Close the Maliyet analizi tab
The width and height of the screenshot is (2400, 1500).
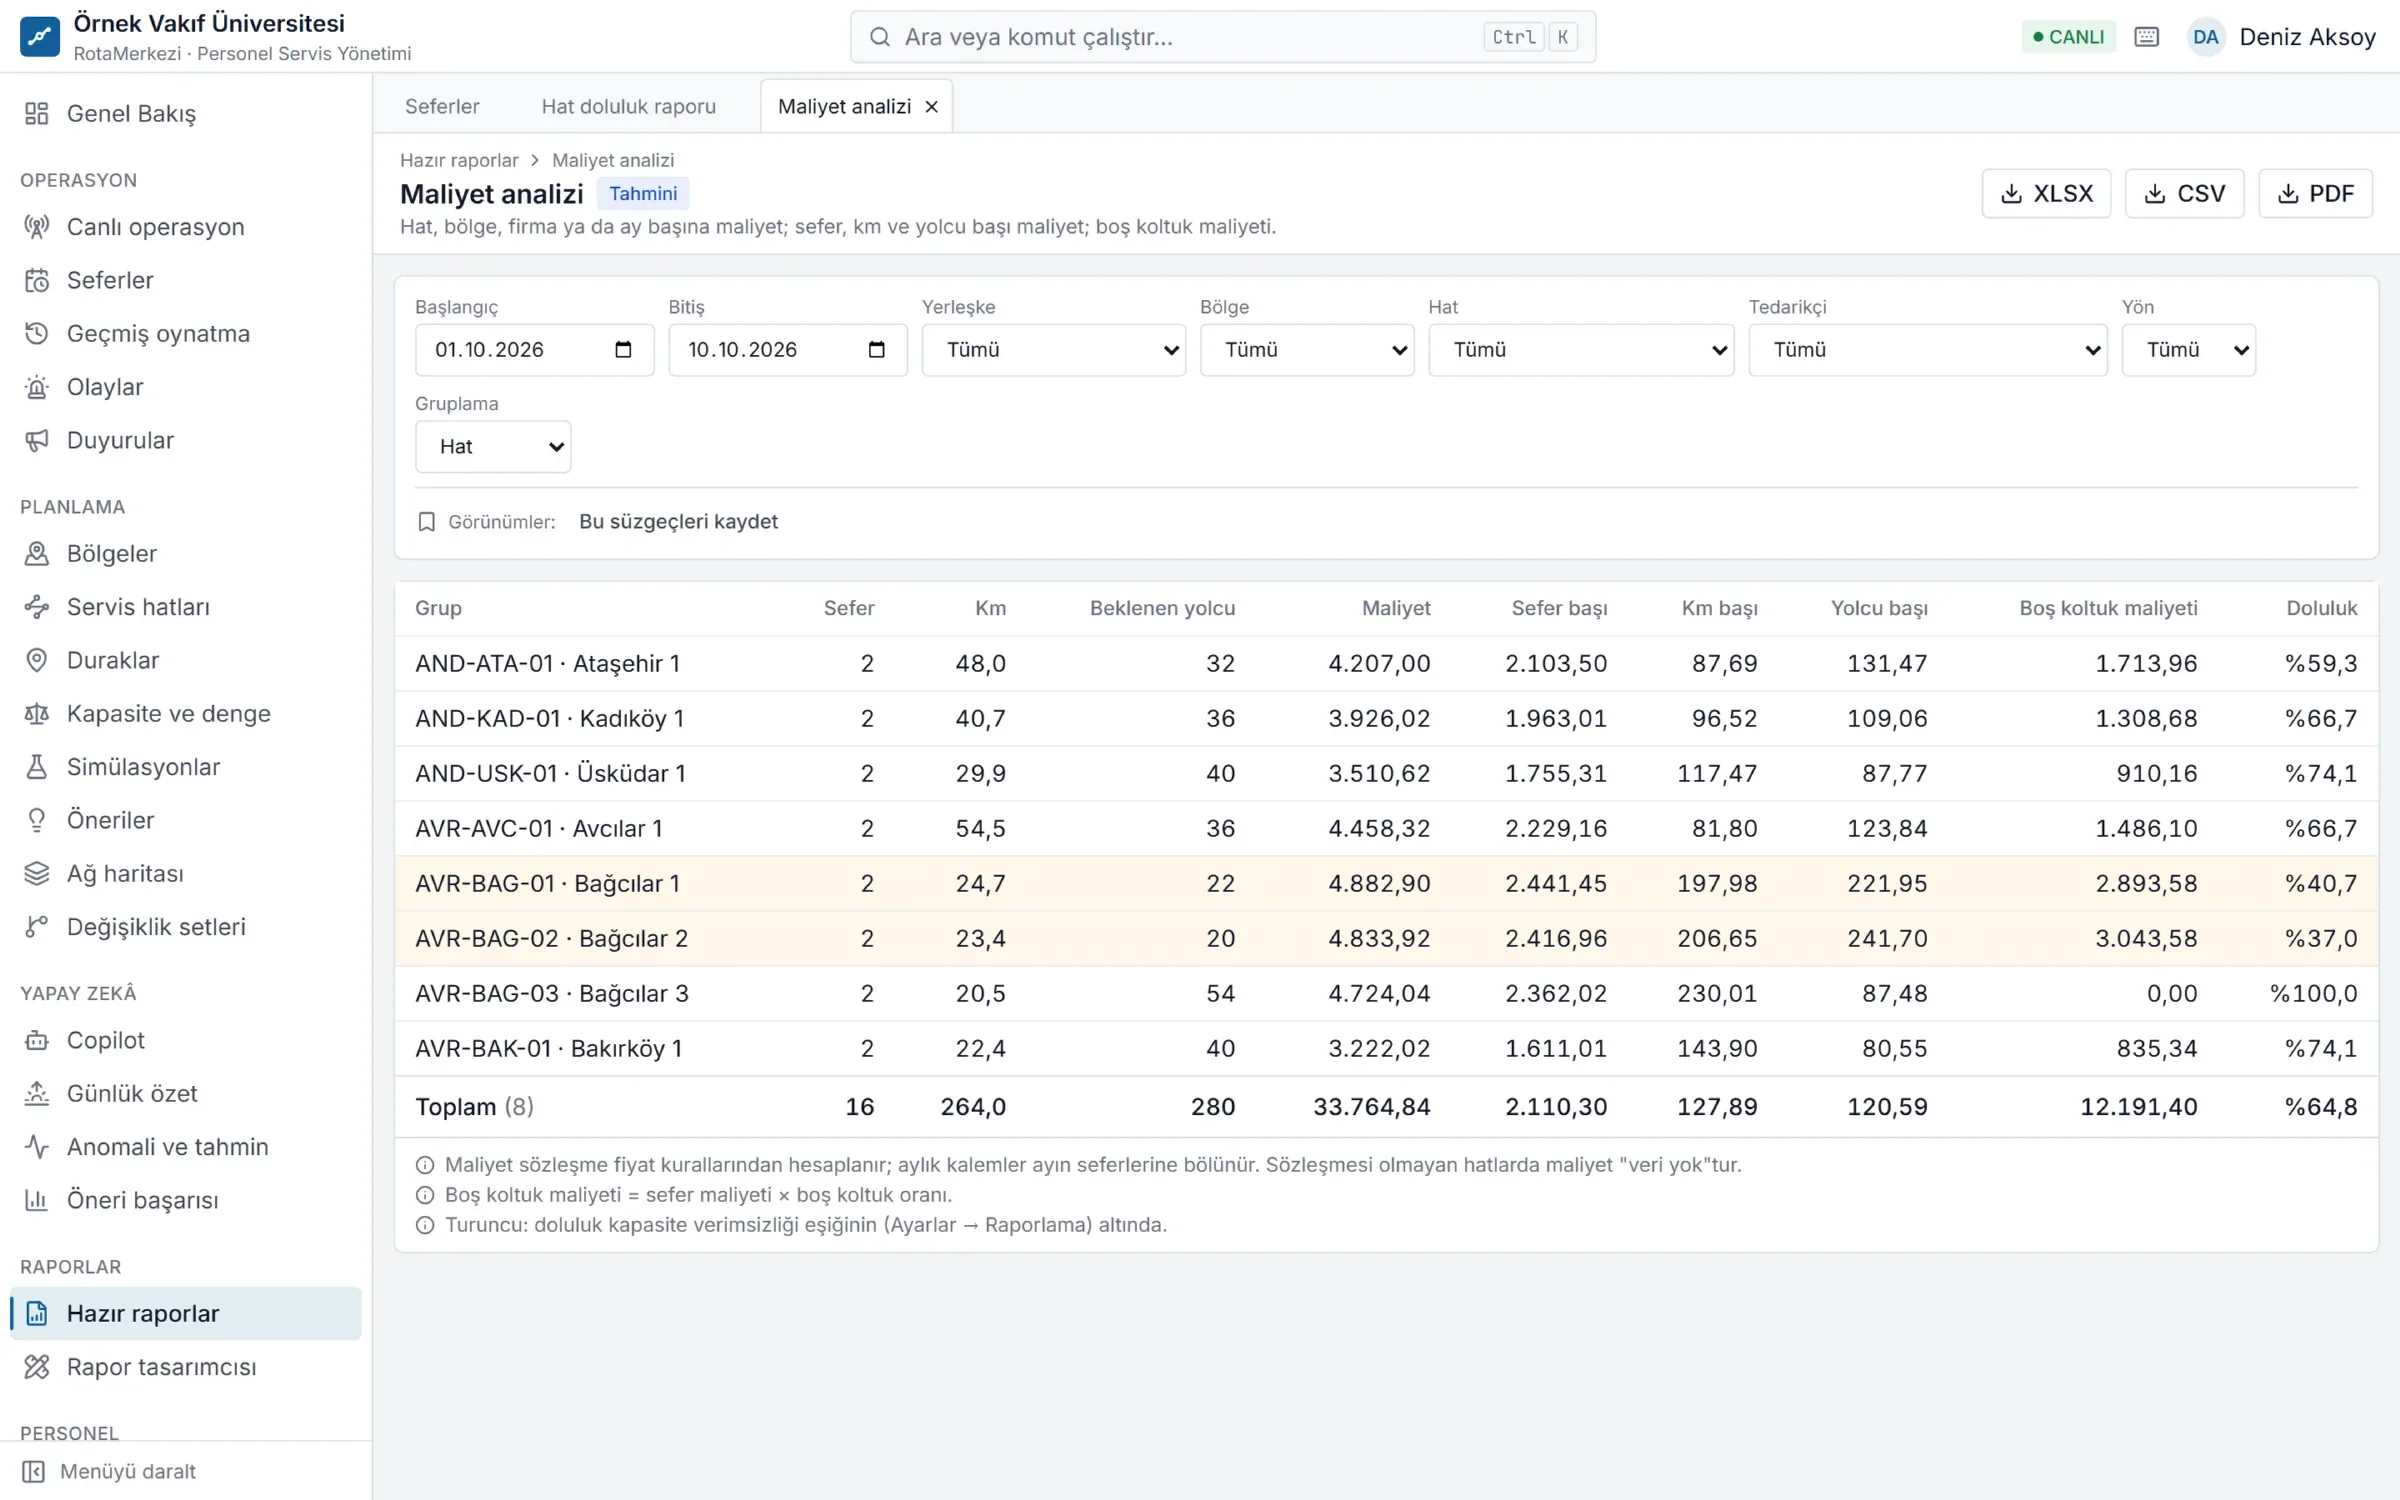[931, 107]
